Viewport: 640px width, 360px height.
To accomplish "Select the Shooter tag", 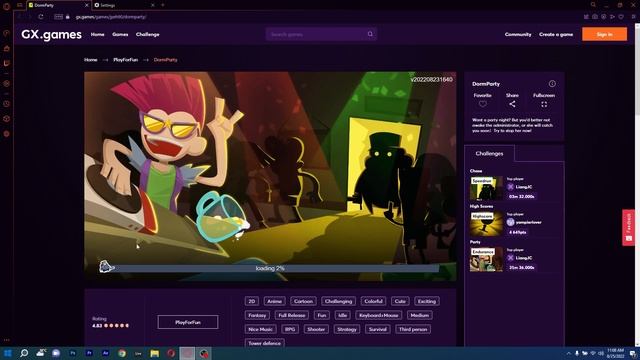I will (x=316, y=329).
